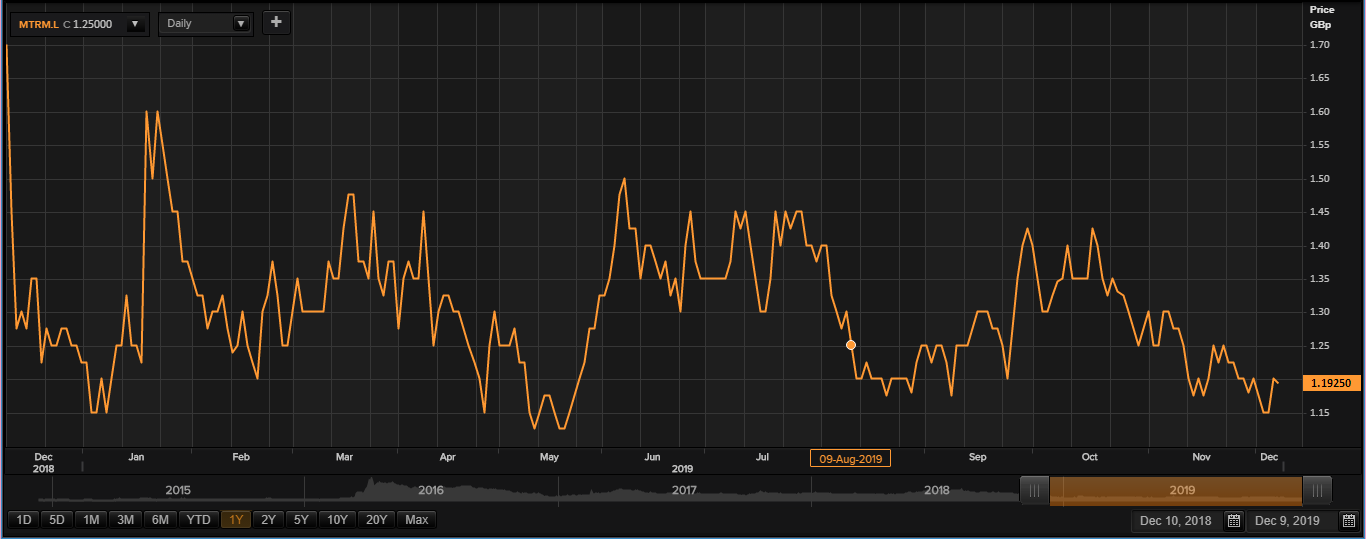Click the plus add-instrument button

coord(277,22)
